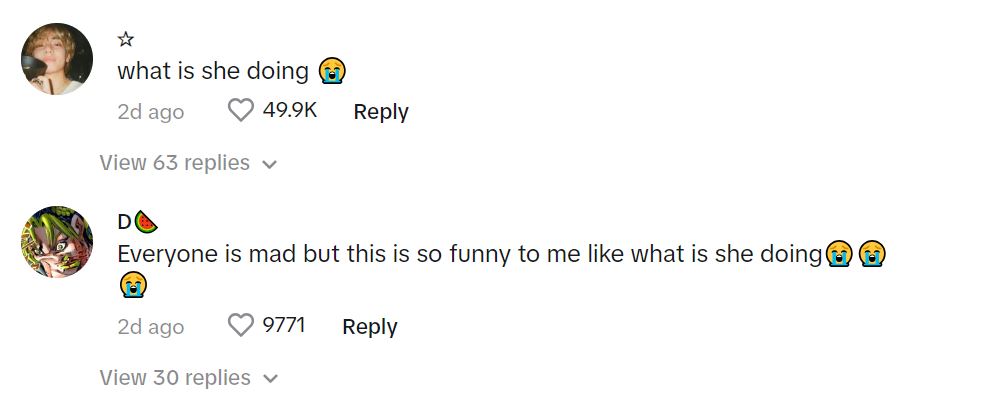Click the watermelon emoji next to username D

click(146, 222)
